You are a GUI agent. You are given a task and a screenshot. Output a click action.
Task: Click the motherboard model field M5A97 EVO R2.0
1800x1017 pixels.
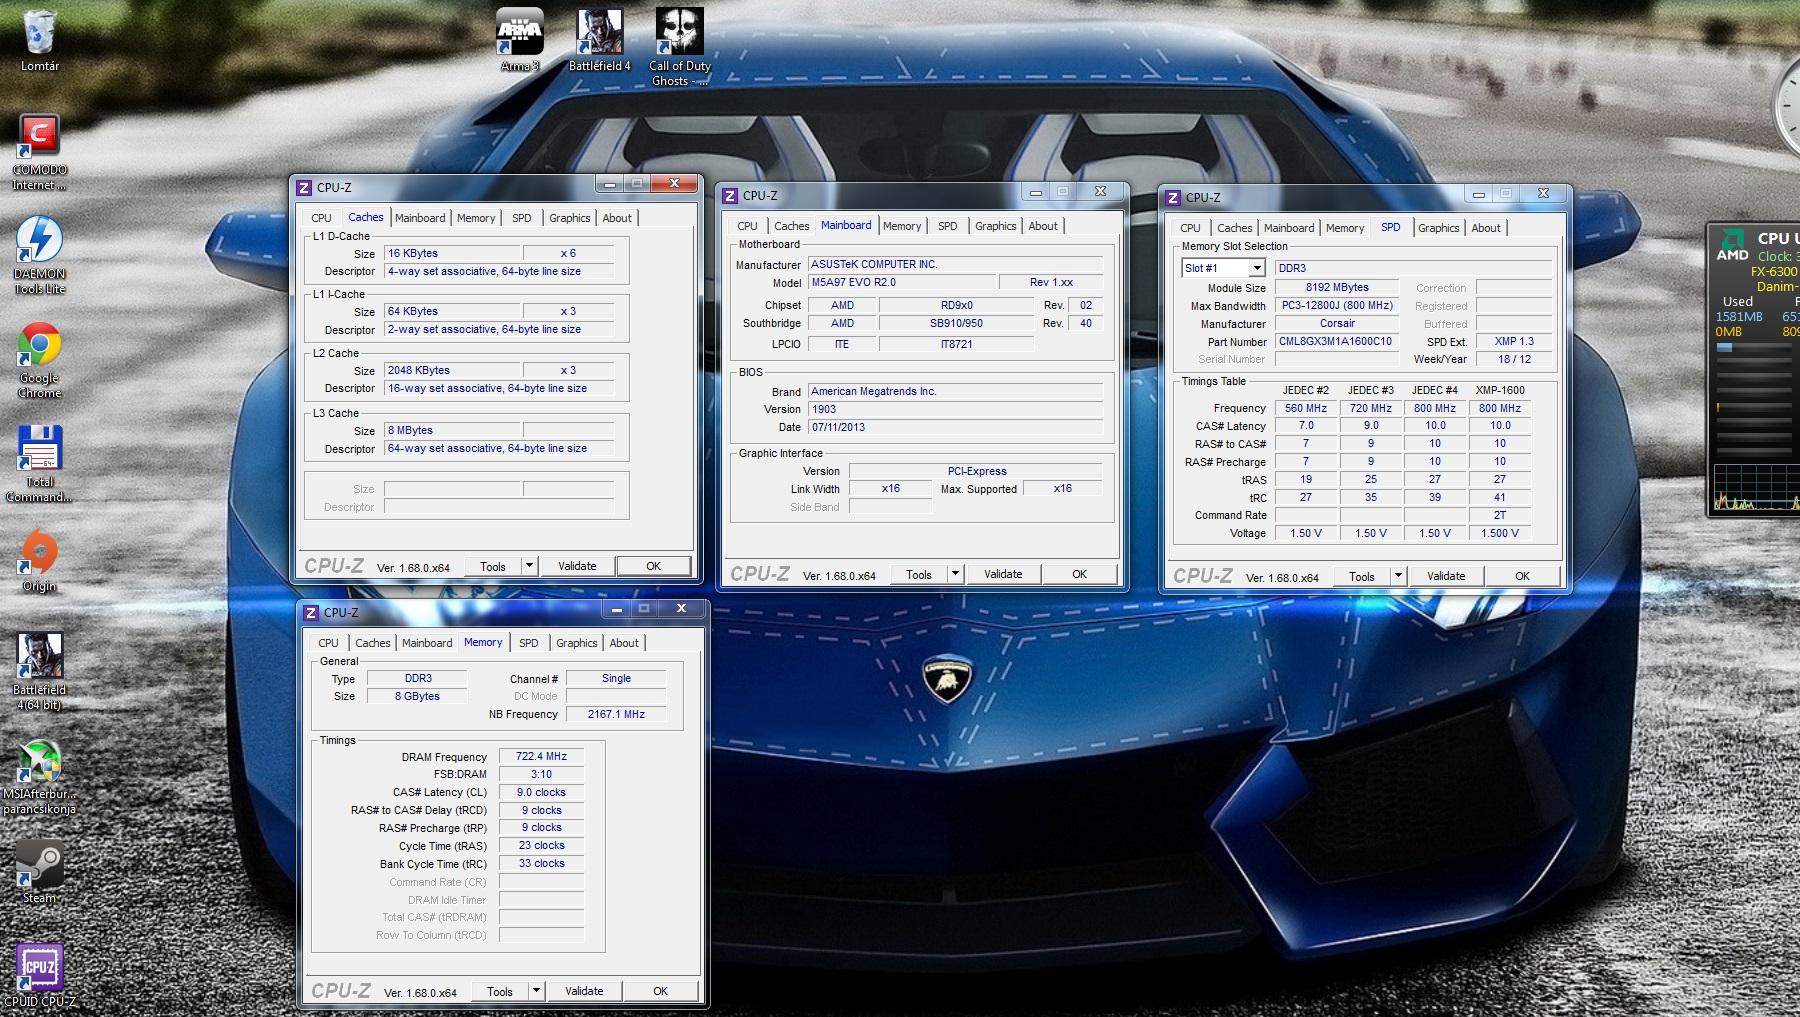tap(901, 282)
